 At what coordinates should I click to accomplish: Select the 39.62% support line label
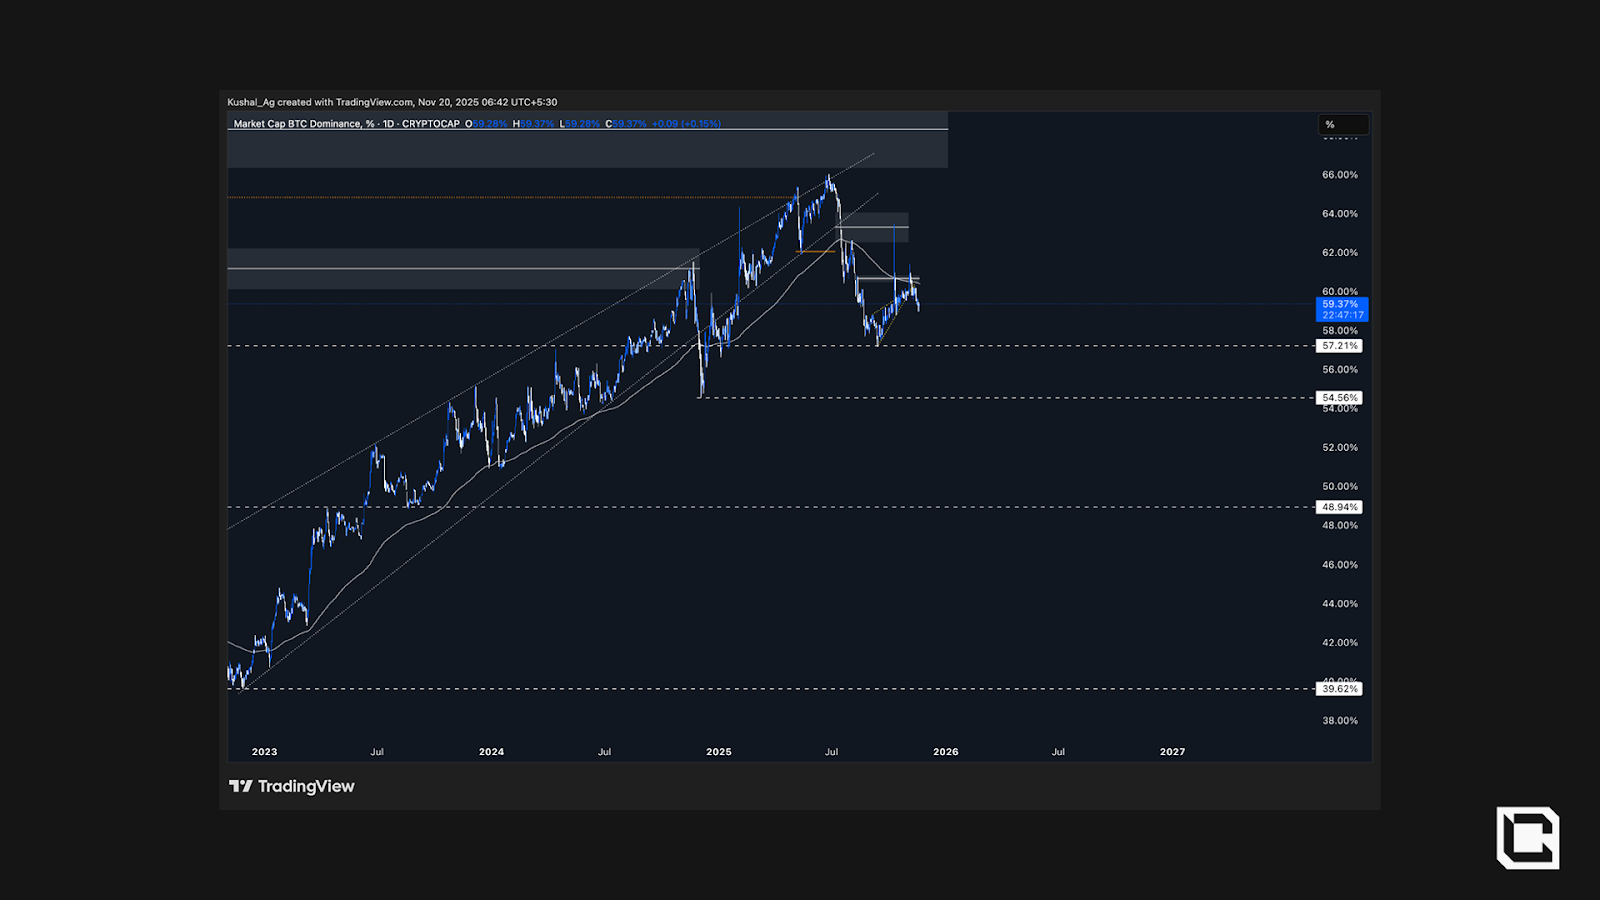coord(1340,689)
